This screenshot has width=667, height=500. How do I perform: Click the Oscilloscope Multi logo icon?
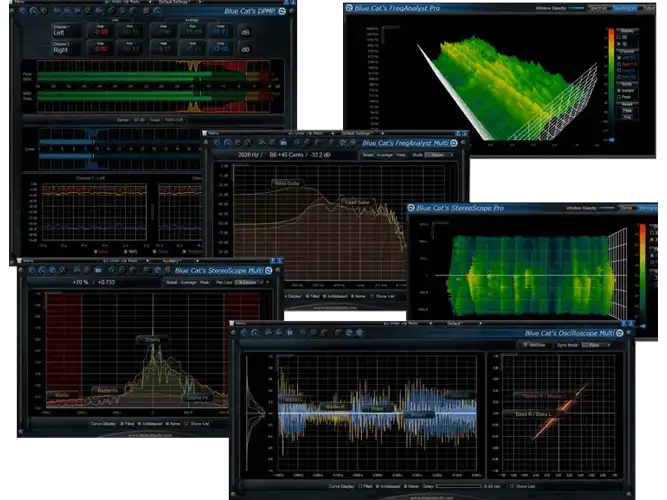(620, 333)
